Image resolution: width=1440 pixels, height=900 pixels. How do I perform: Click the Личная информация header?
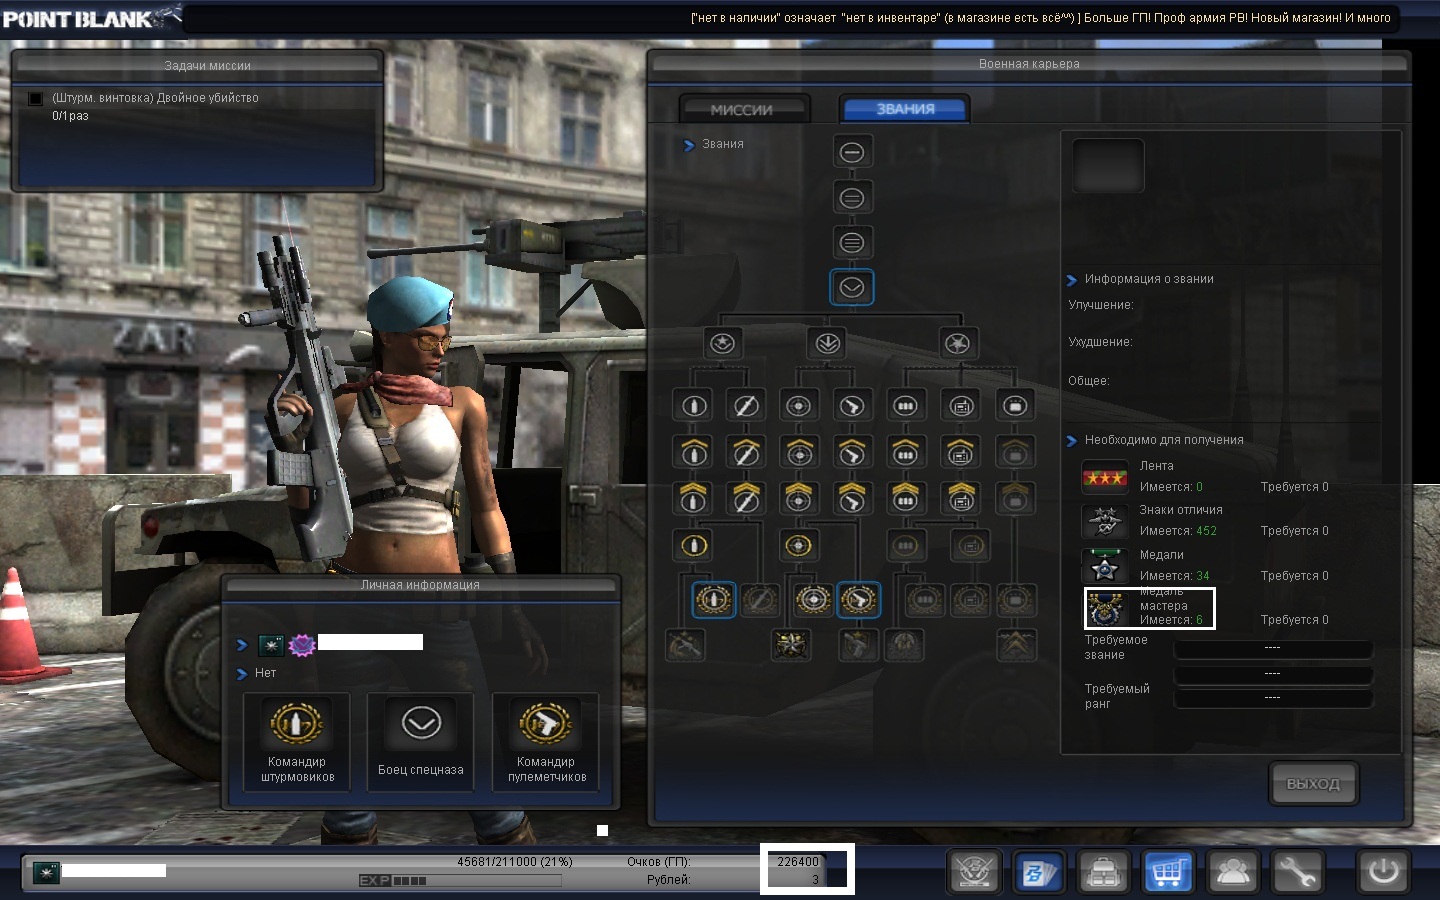coord(420,585)
